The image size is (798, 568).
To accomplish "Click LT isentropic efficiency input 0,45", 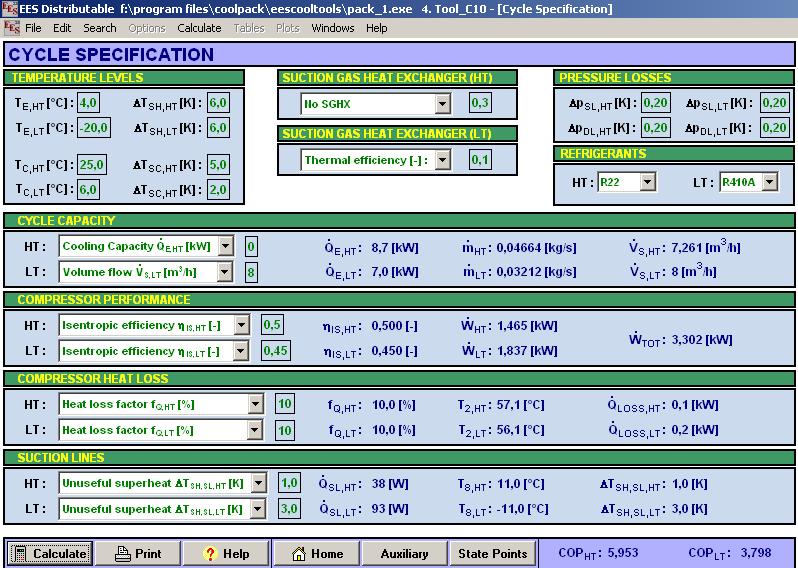I will (x=276, y=351).
